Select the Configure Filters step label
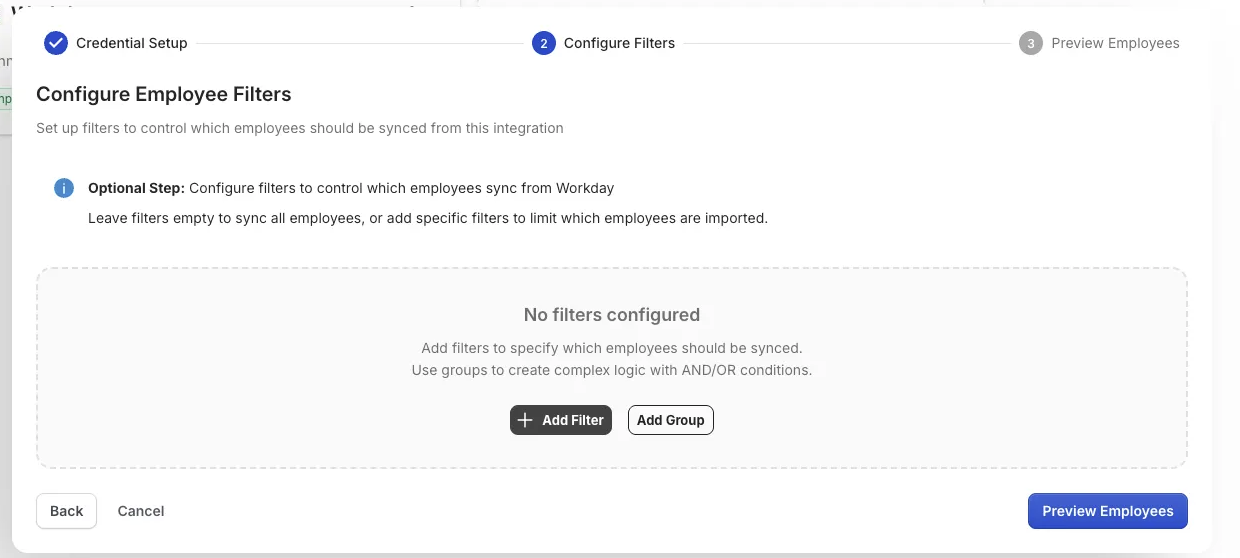1240x558 pixels. (x=619, y=43)
